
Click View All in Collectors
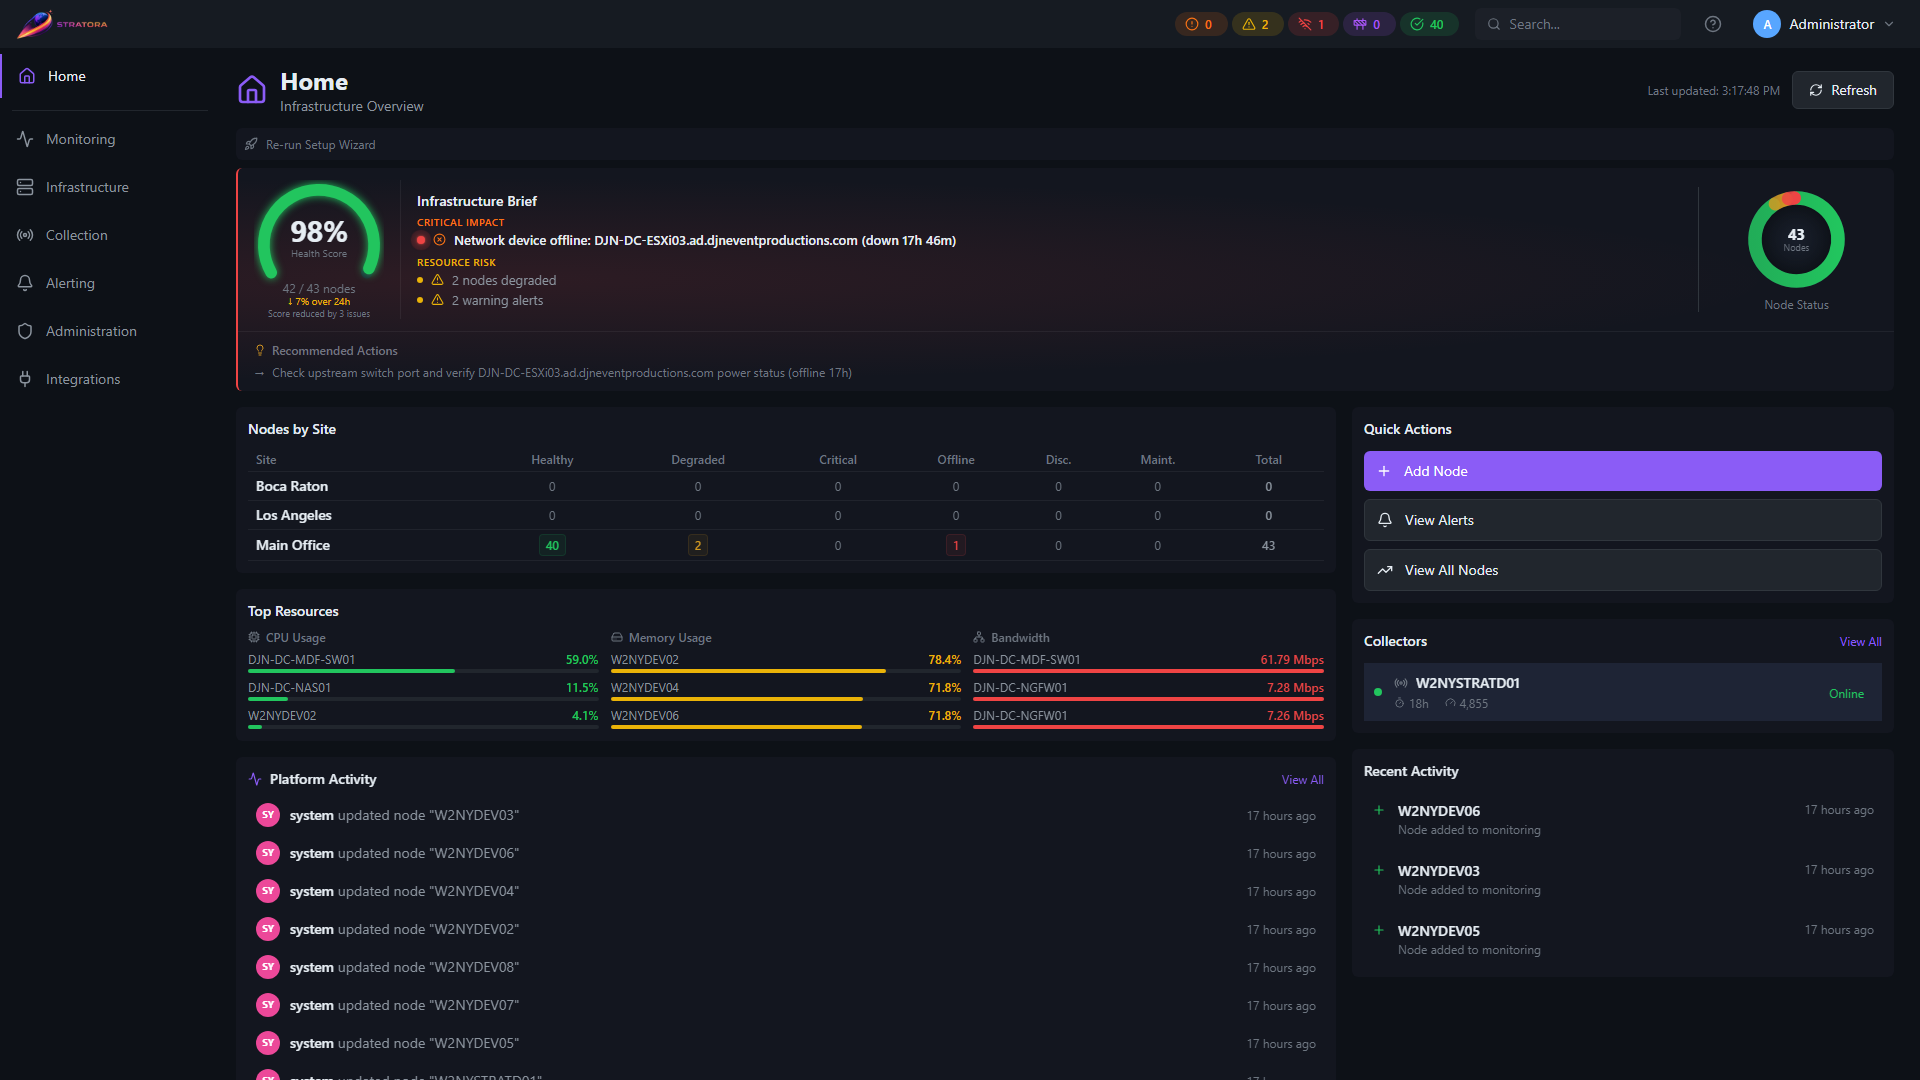(1860, 642)
